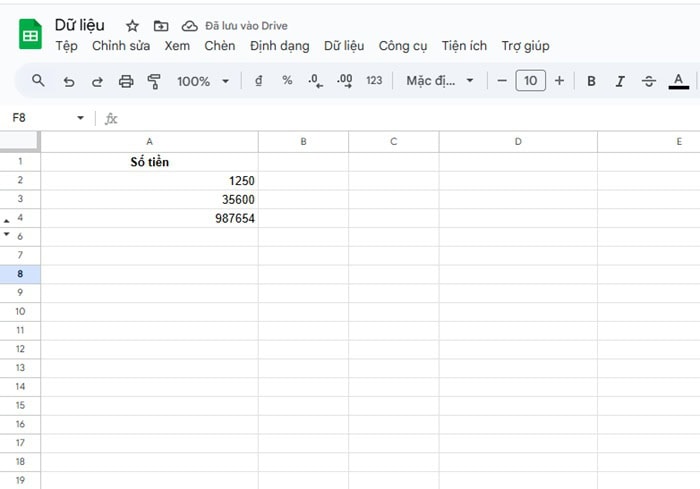
Task: Open the Tệp menu
Action: (x=67, y=46)
